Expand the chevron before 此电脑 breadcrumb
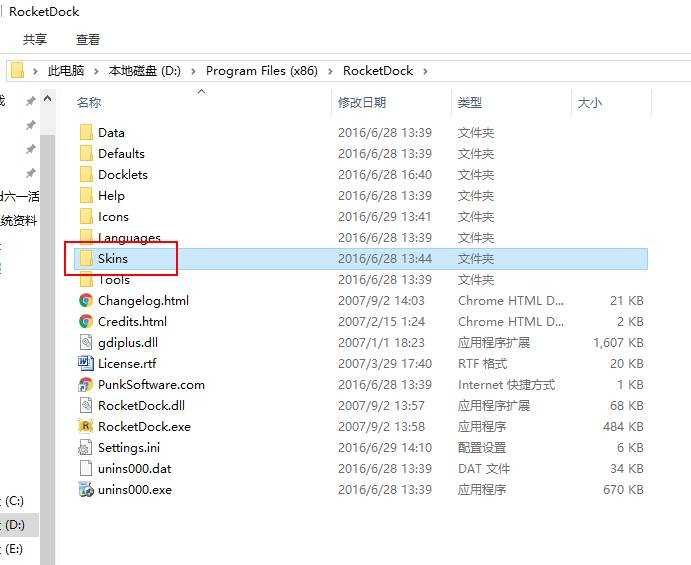 click(35, 71)
